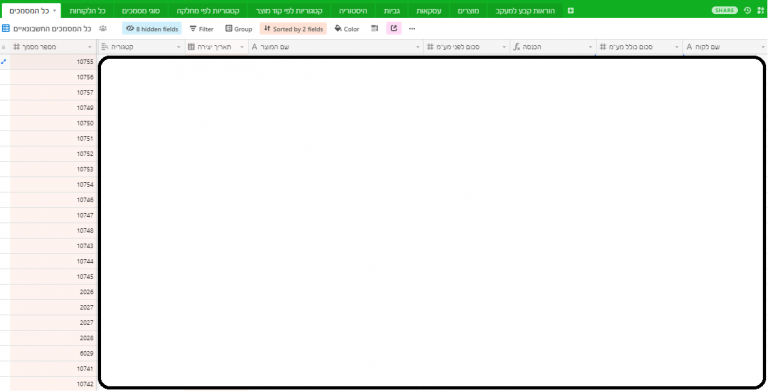
Task: Open the Filter options
Action: point(201,29)
